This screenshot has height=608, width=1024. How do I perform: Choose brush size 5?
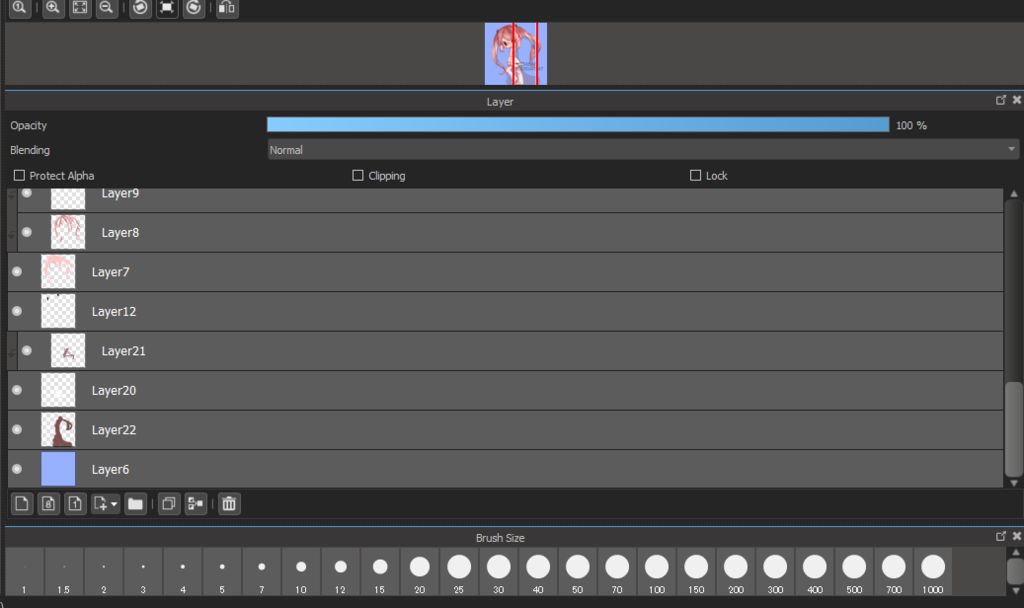(222, 571)
